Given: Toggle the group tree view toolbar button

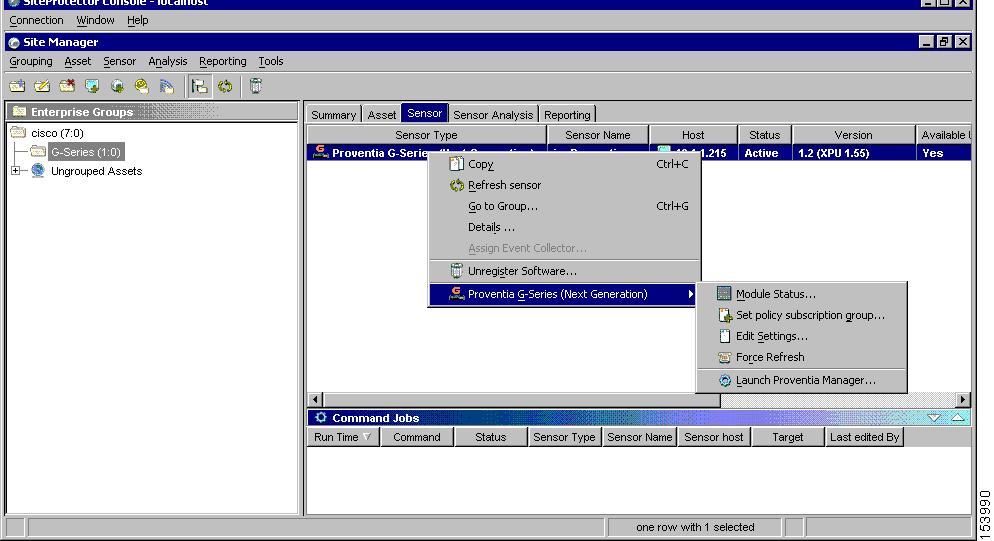Looking at the screenshot, I should pos(200,86).
